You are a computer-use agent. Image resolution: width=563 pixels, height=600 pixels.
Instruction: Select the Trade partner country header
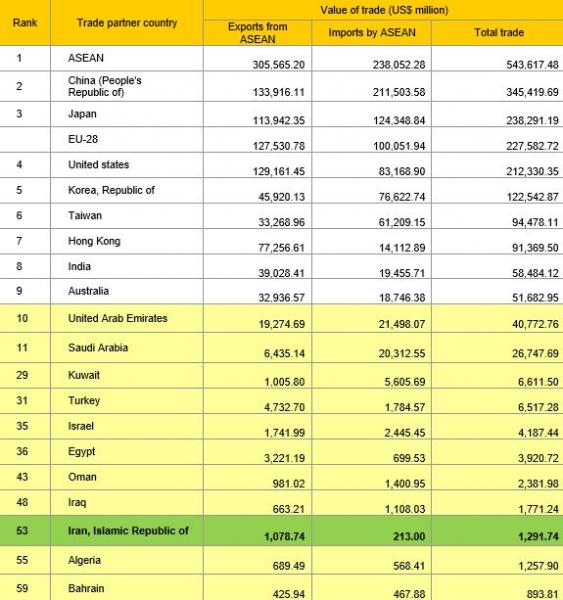point(127,23)
